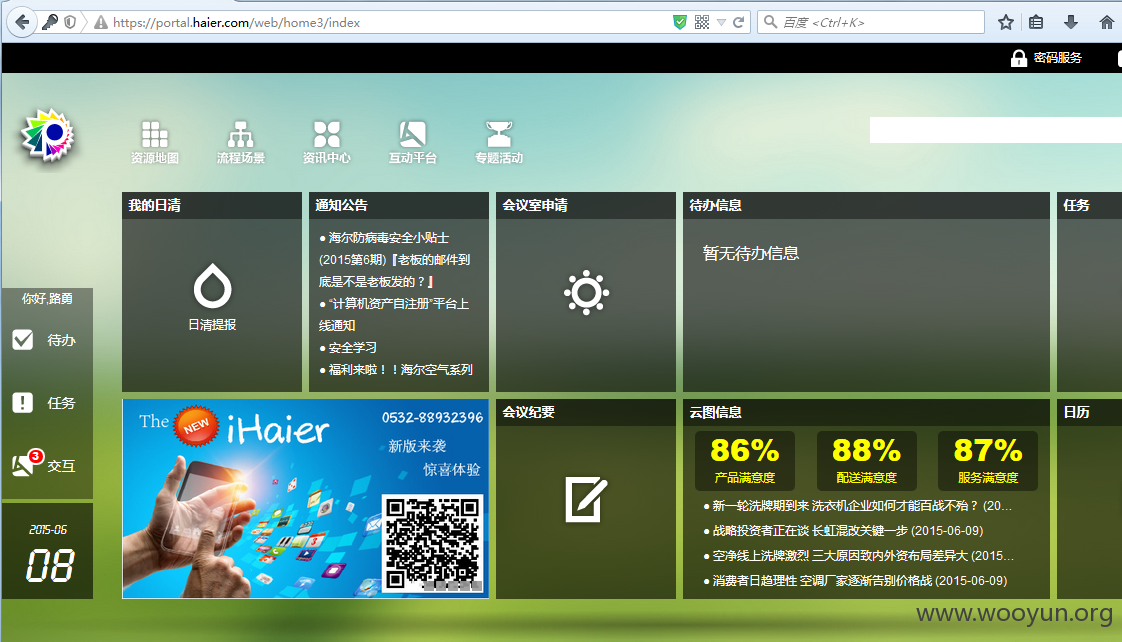The width and height of the screenshot is (1122, 642).
Task: Open 互动平台 interactive platform icon
Action: point(412,142)
